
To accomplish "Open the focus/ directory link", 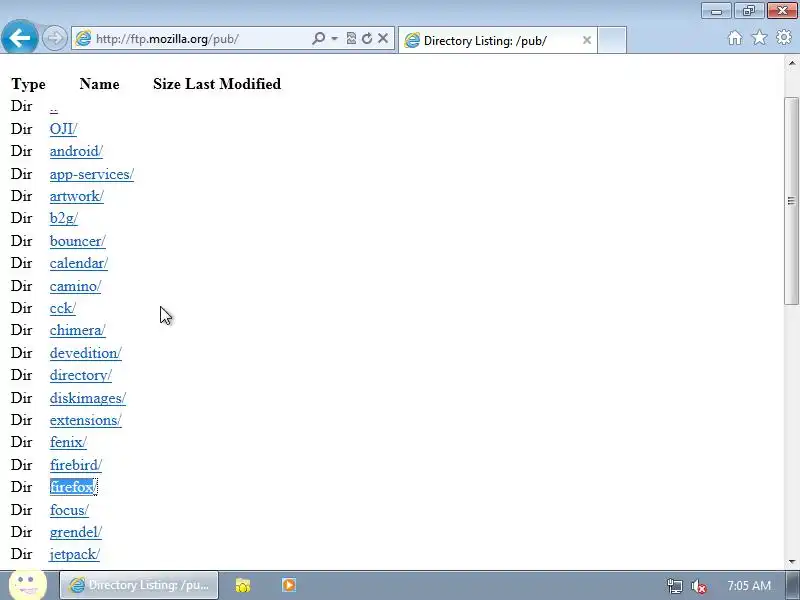I will coord(69,510).
